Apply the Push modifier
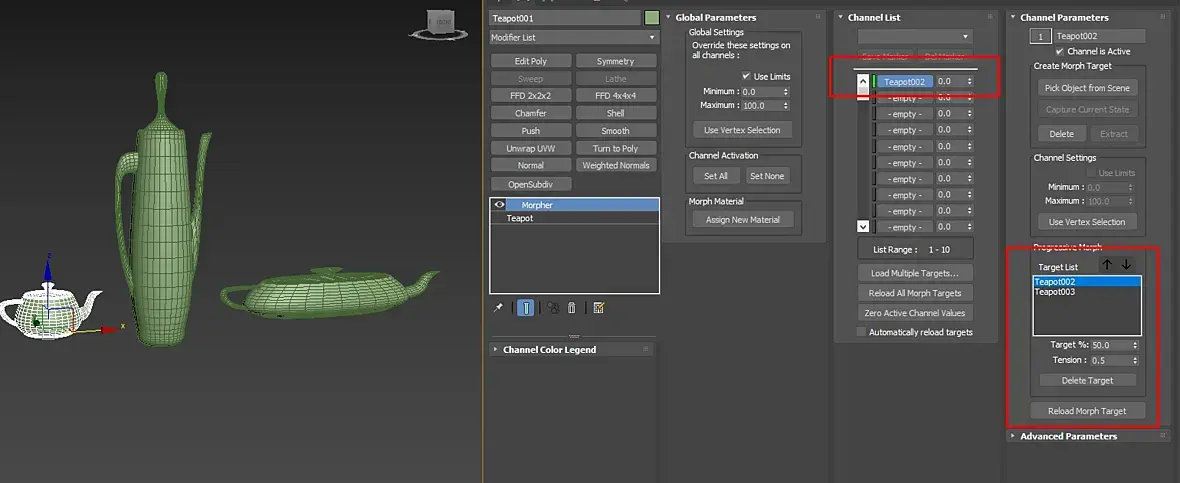This screenshot has height=483, width=1180. tap(531, 130)
